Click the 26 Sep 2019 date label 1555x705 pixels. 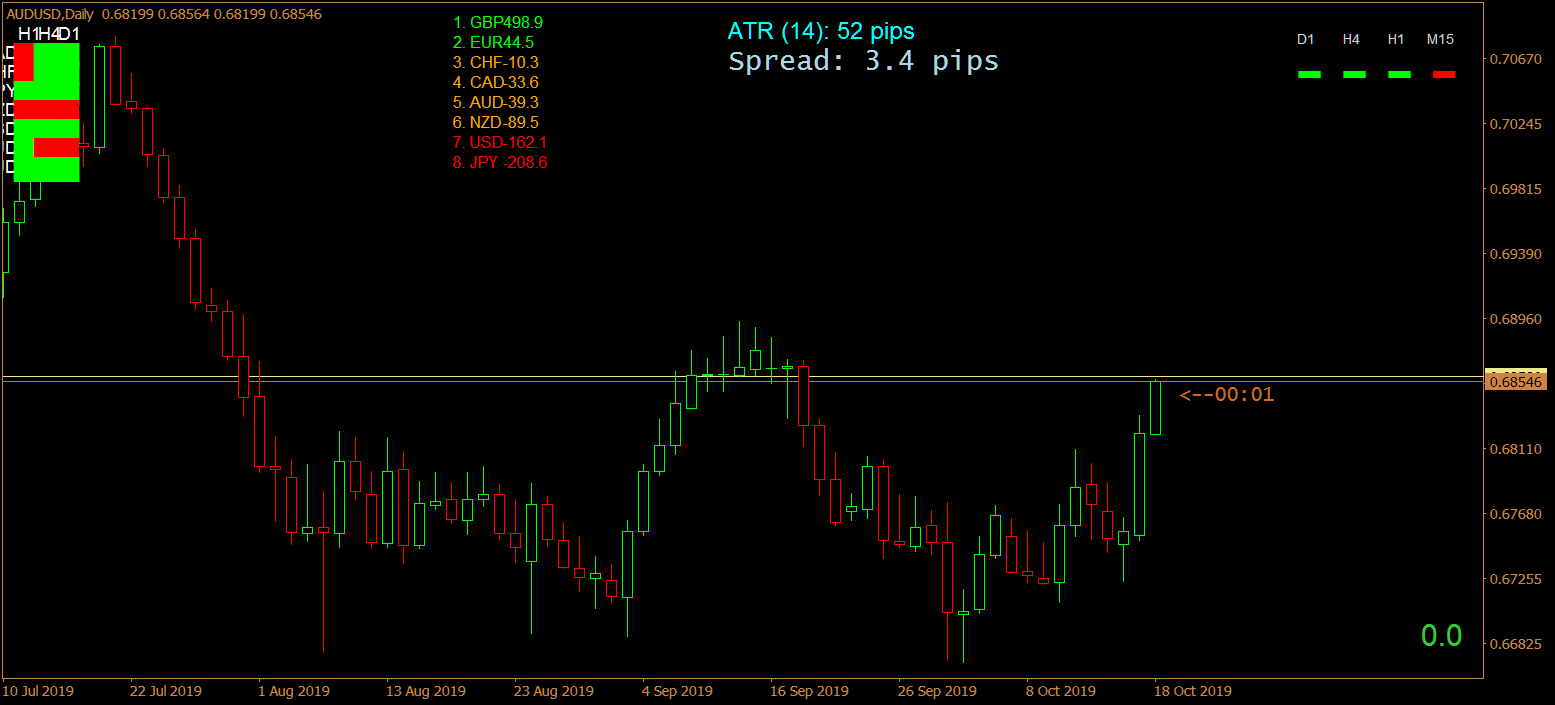937,691
